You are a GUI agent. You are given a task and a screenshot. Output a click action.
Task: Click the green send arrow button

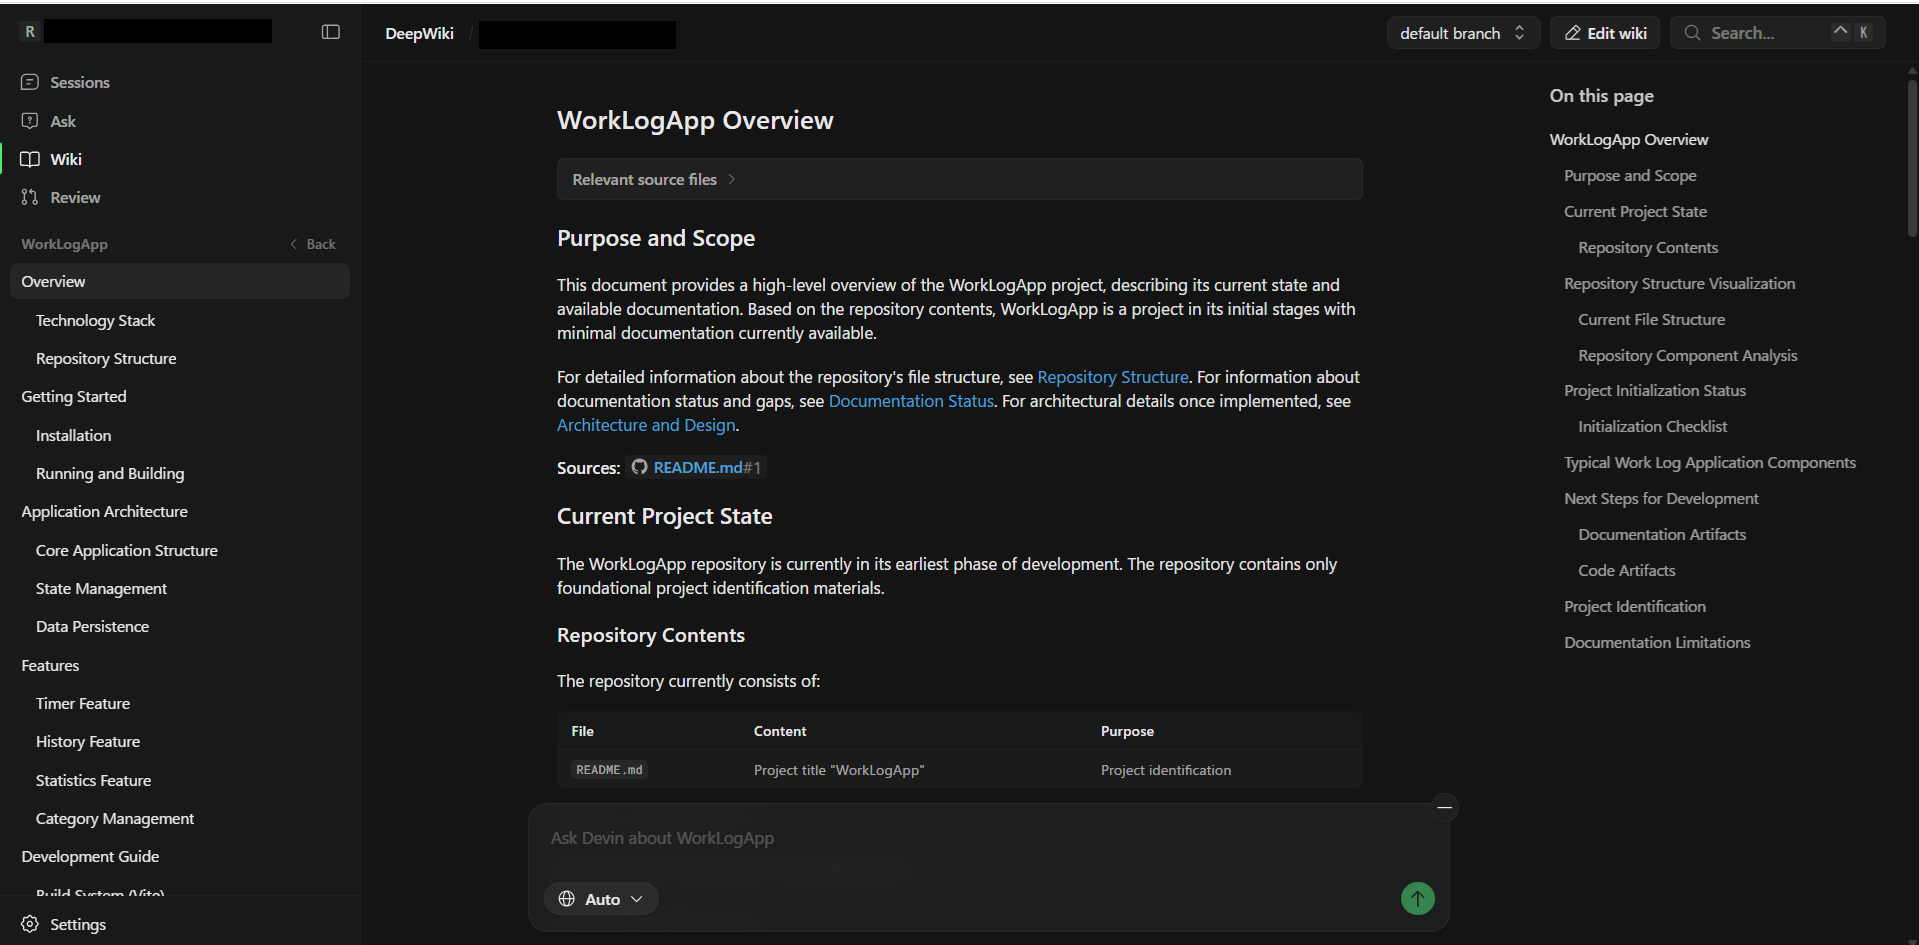(x=1417, y=899)
